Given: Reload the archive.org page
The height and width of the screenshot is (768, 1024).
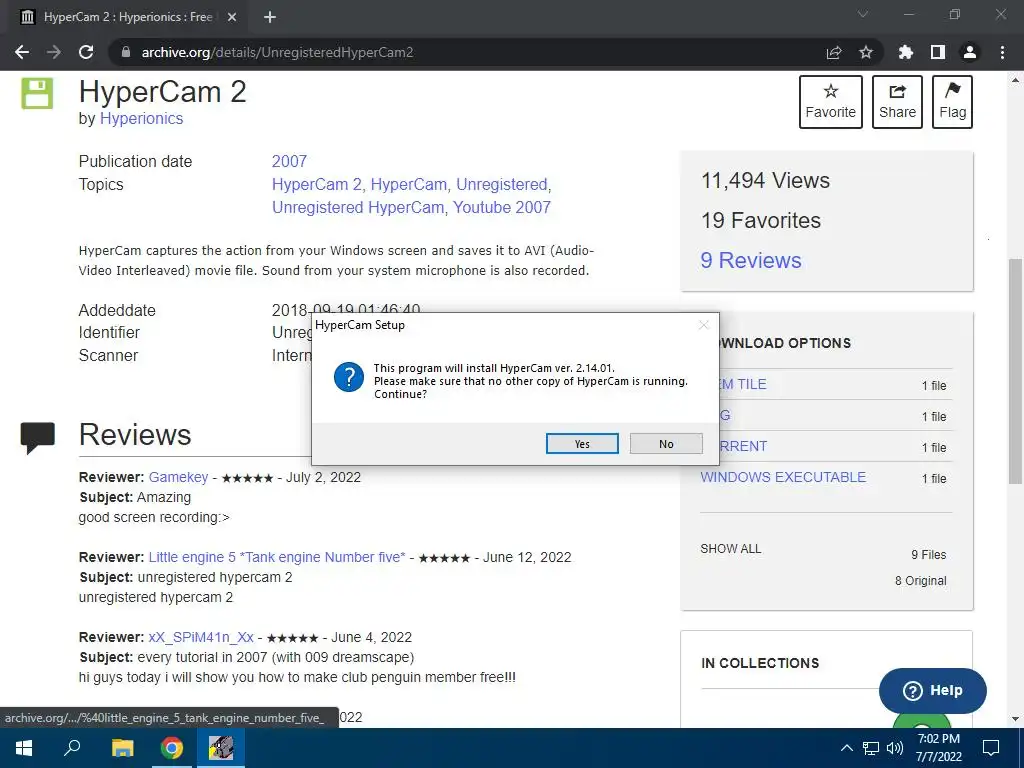Looking at the screenshot, I should tap(86, 52).
